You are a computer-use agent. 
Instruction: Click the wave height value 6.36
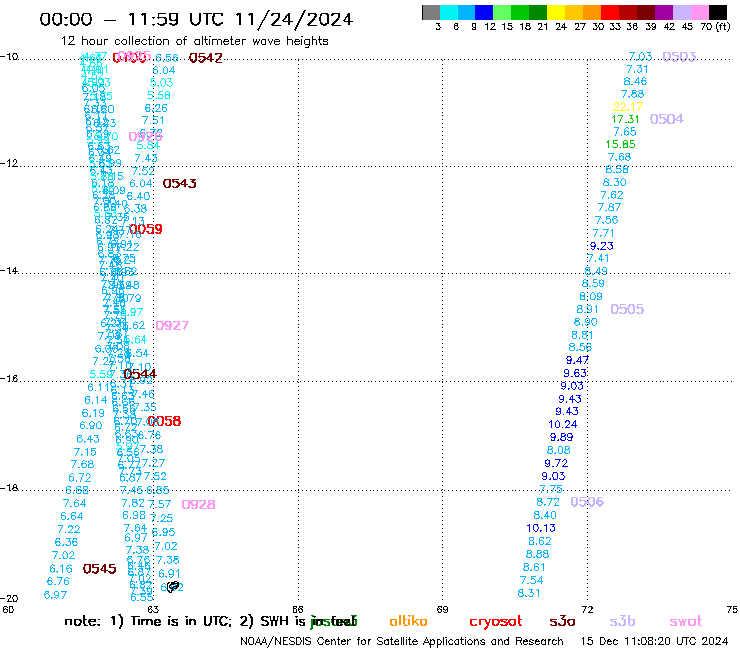pos(66,542)
